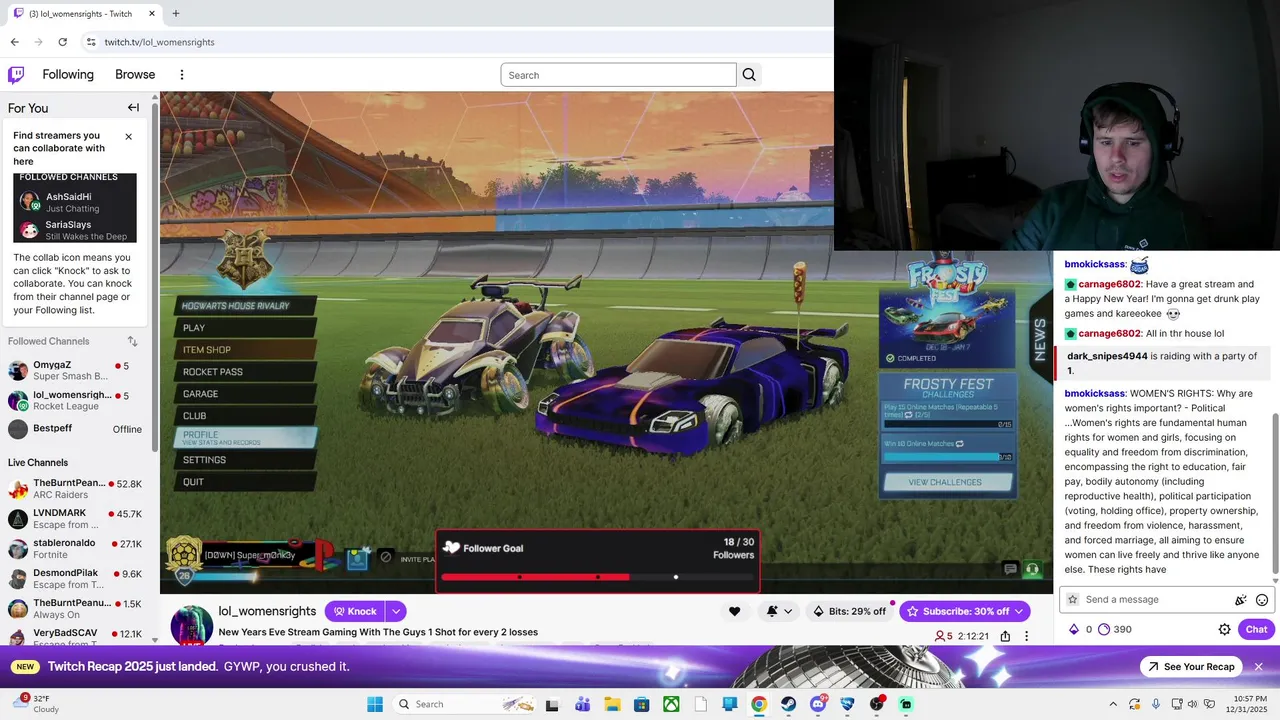The width and height of the screenshot is (1280, 720).
Task: Select ITEM SHOP in game menu
Action: coord(245,350)
